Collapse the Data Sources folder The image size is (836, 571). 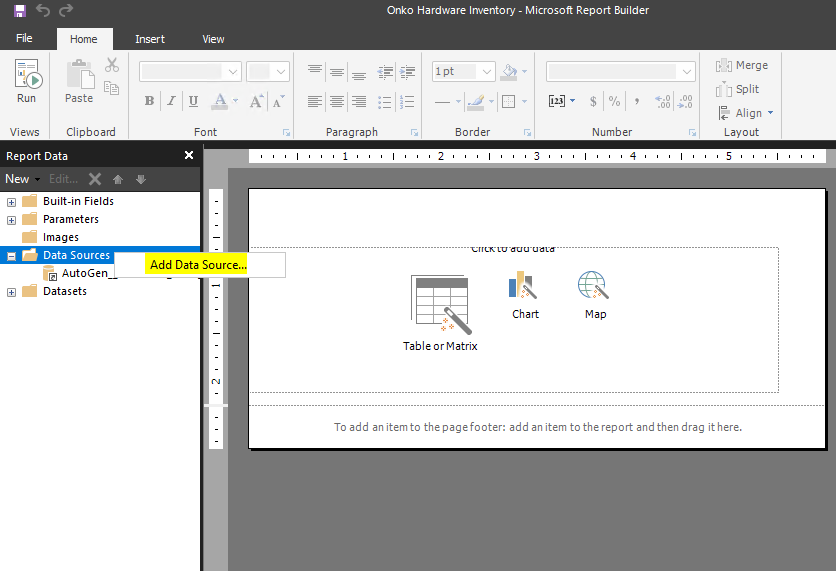tap(11, 256)
